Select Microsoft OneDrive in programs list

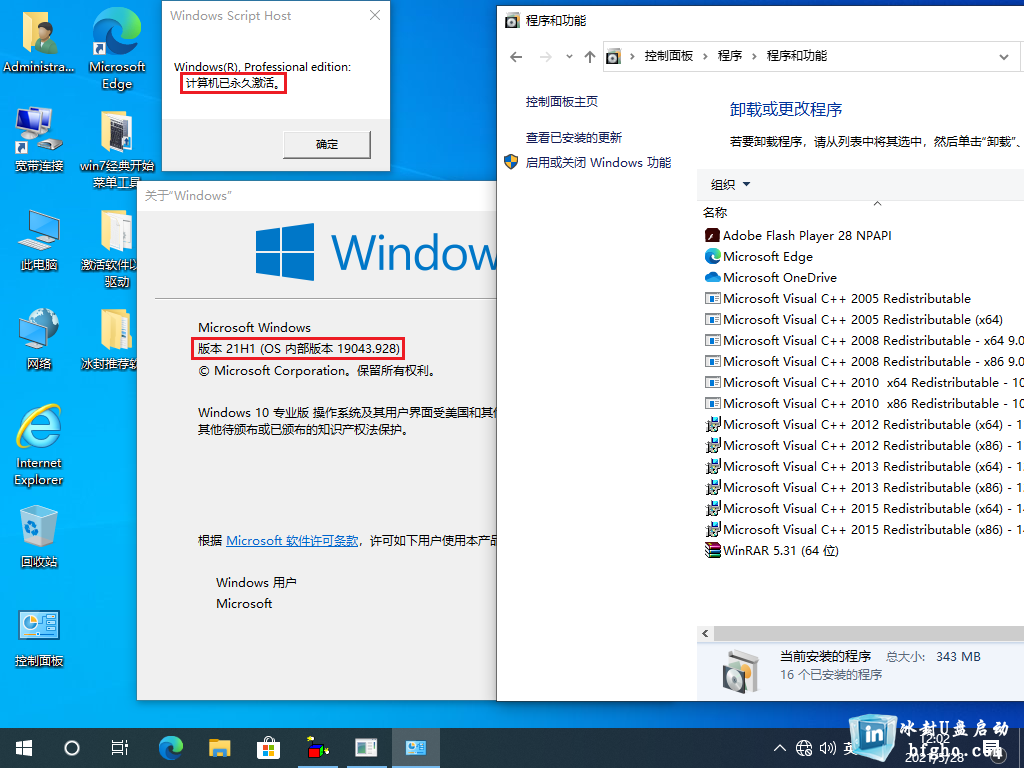[x=771, y=278]
